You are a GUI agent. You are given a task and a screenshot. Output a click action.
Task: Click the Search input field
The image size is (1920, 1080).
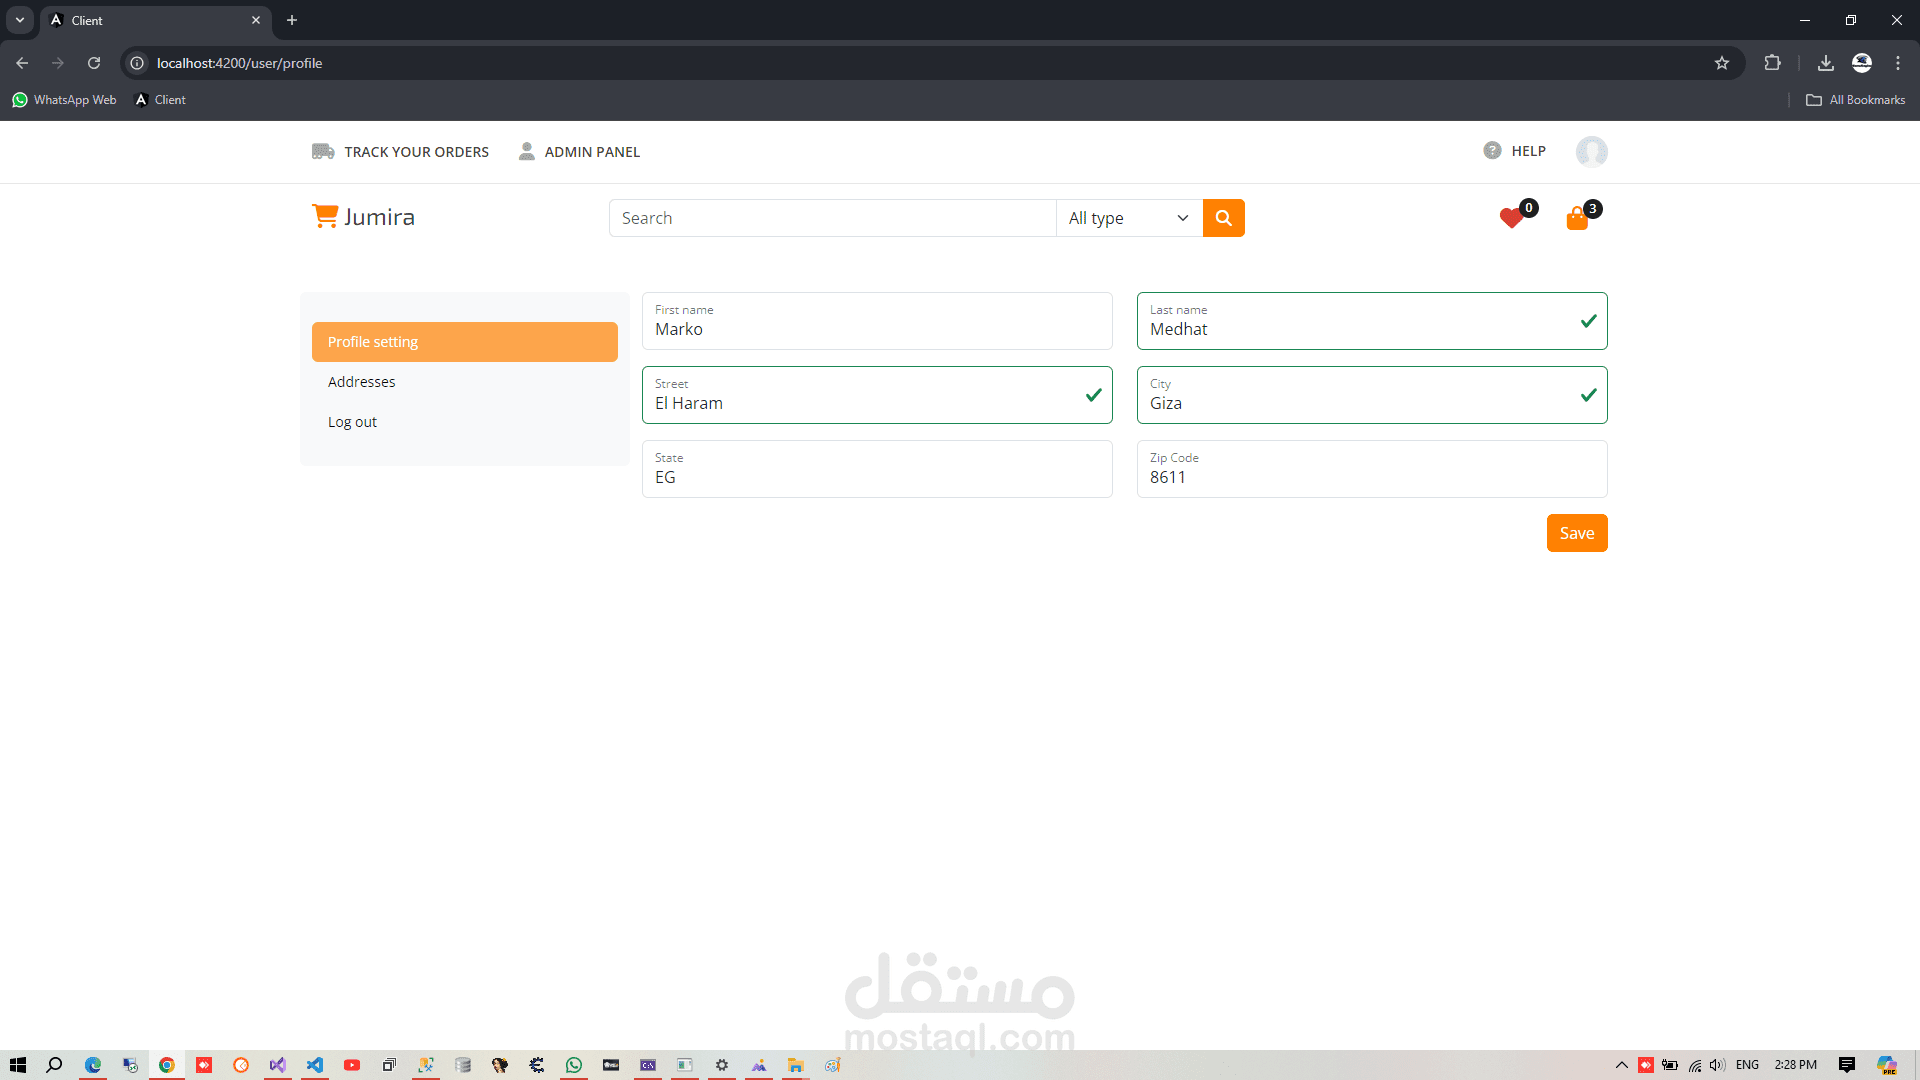coord(832,218)
